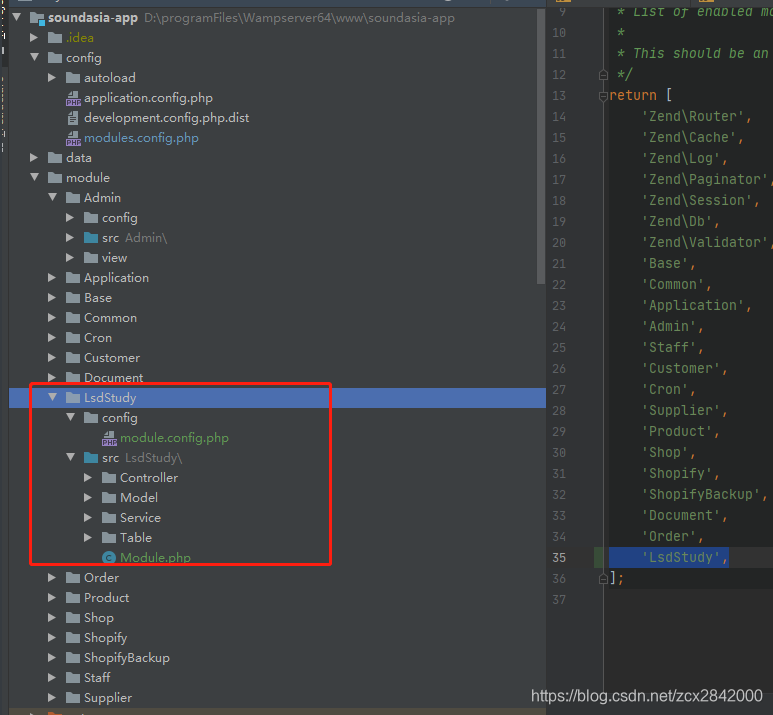Click the soundasia-app project folder icon

click(37, 18)
